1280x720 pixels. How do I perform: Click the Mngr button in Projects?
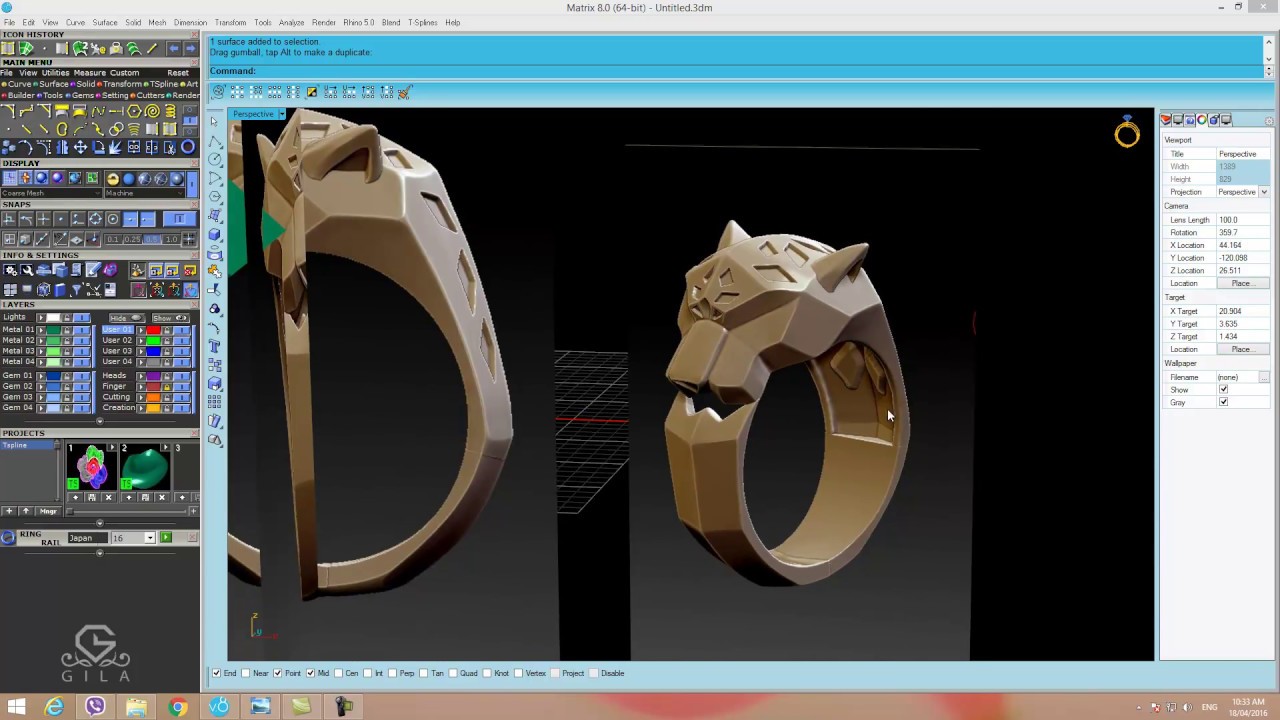49,511
